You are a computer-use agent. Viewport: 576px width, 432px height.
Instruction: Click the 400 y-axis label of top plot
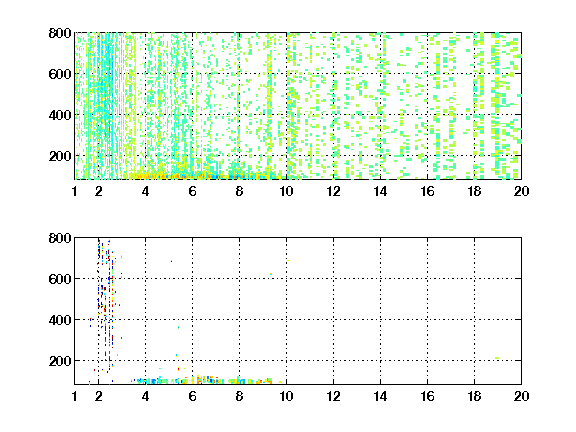[x=60, y=115]
